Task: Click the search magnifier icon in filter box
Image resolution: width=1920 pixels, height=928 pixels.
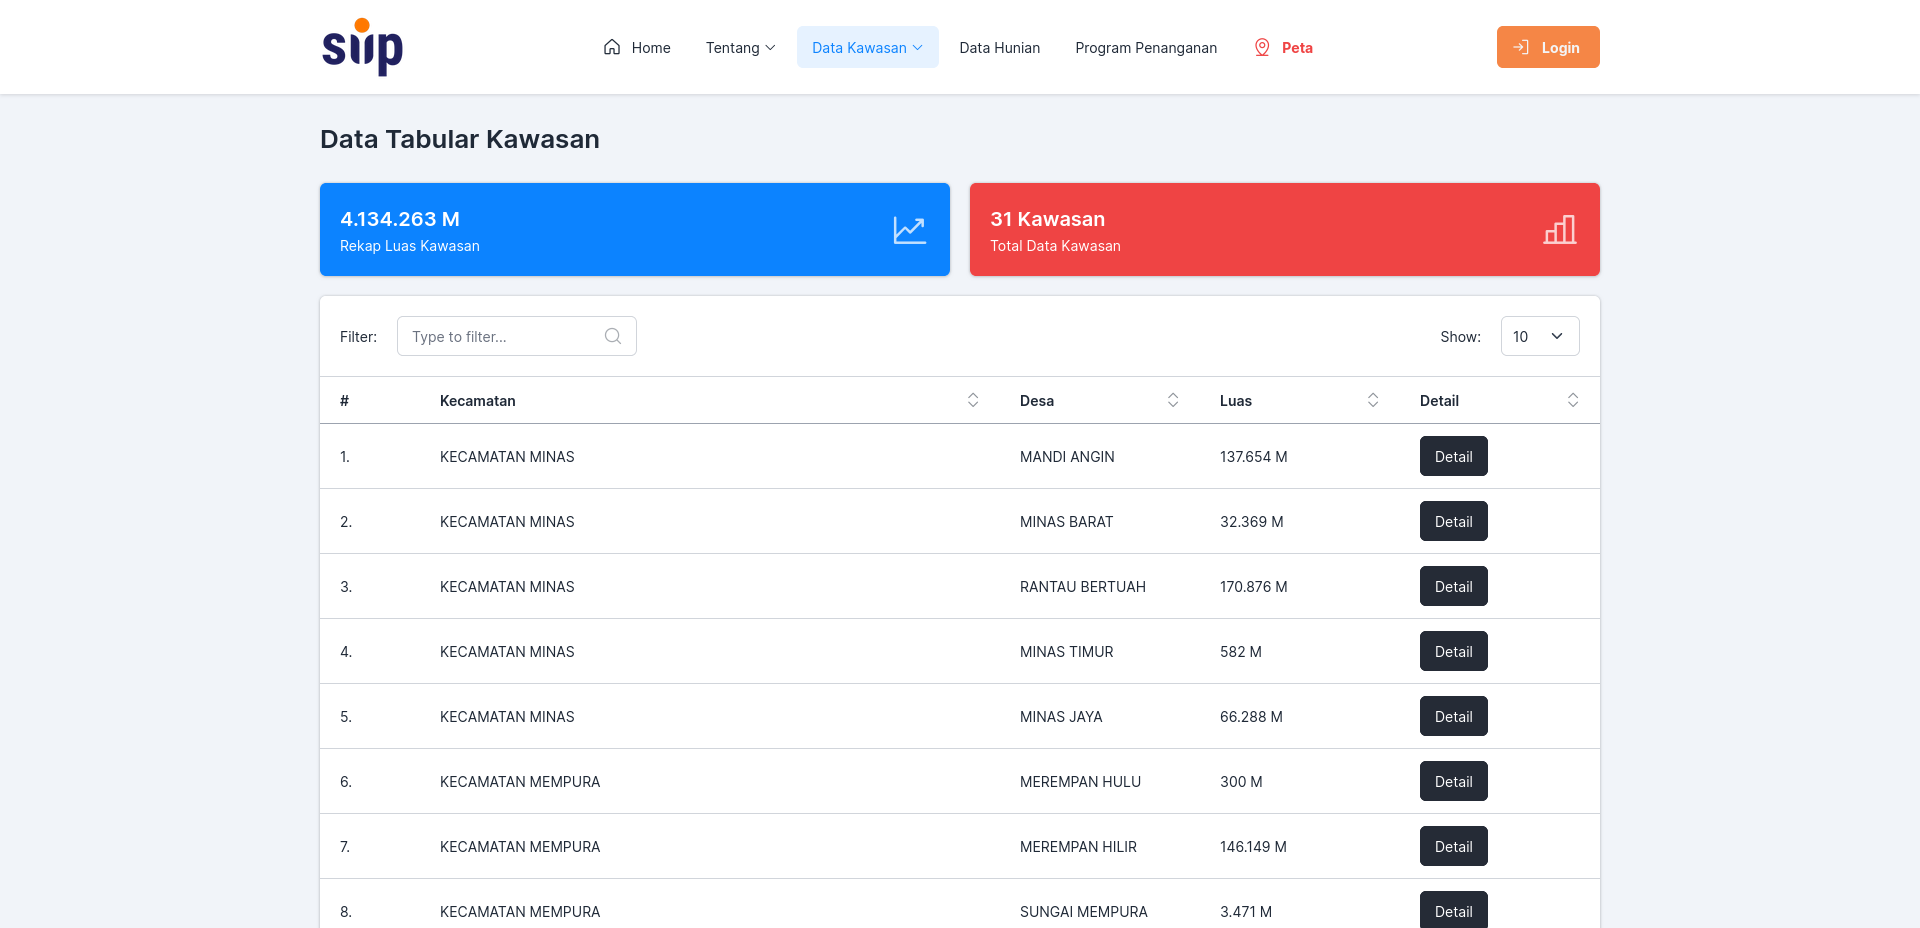Action: [613, 336]
